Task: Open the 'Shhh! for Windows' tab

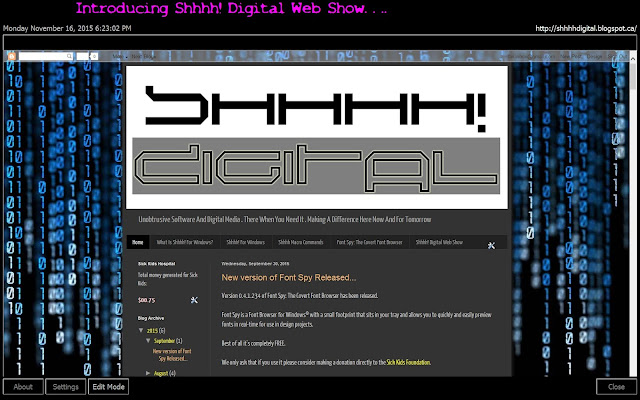Action: click(245, 242)
